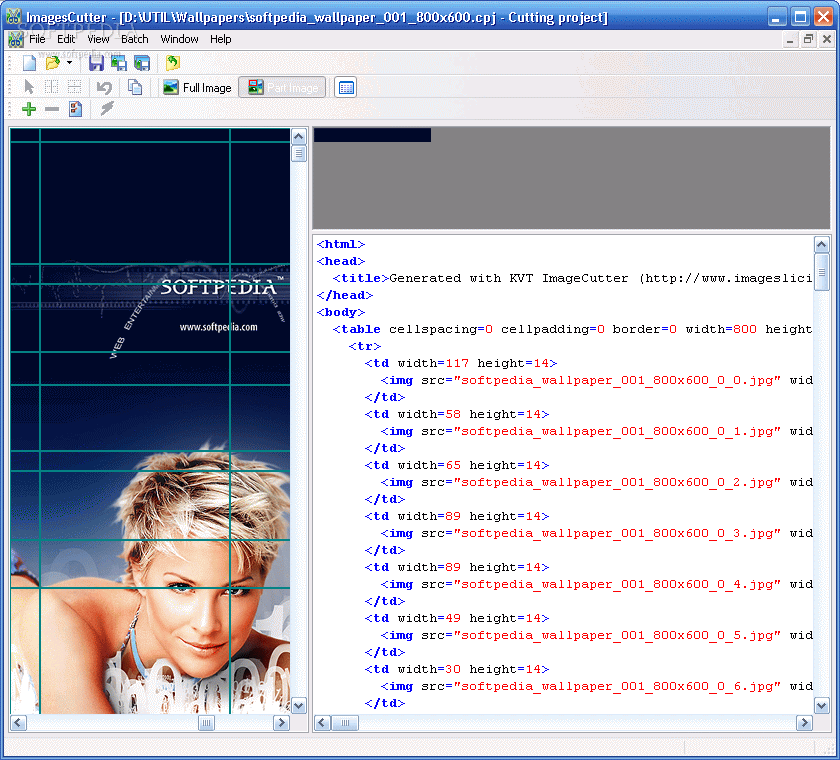This screenshot has height=760, width=840.
Task: Click the <title>Generated with KVT ImageCutter line
Action: (572, 279)
